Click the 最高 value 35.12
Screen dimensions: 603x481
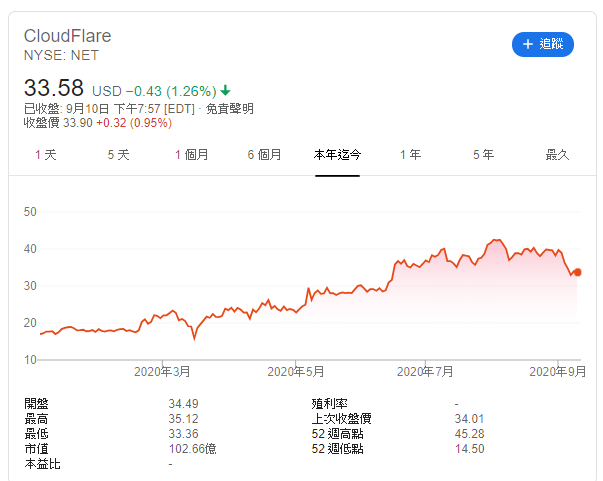pyautogui.click(x=183, y=419)
